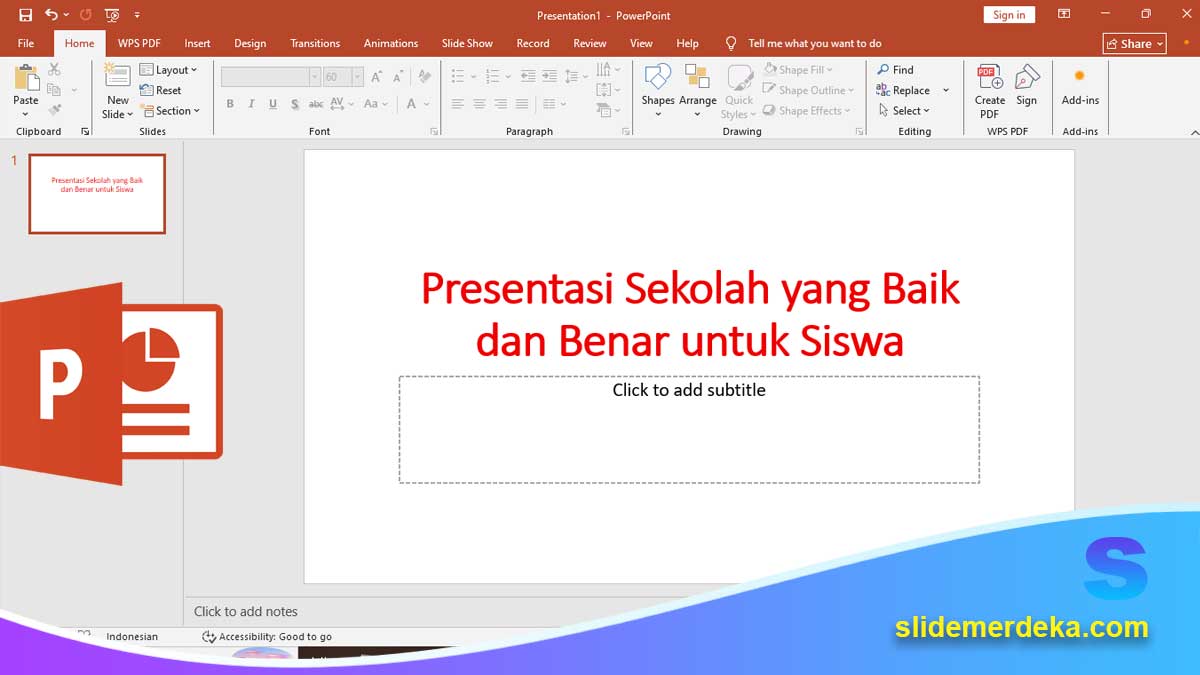Toggle Center paragraph alignment
This screenshot has width=1200, height=675.
click(479, 104)
